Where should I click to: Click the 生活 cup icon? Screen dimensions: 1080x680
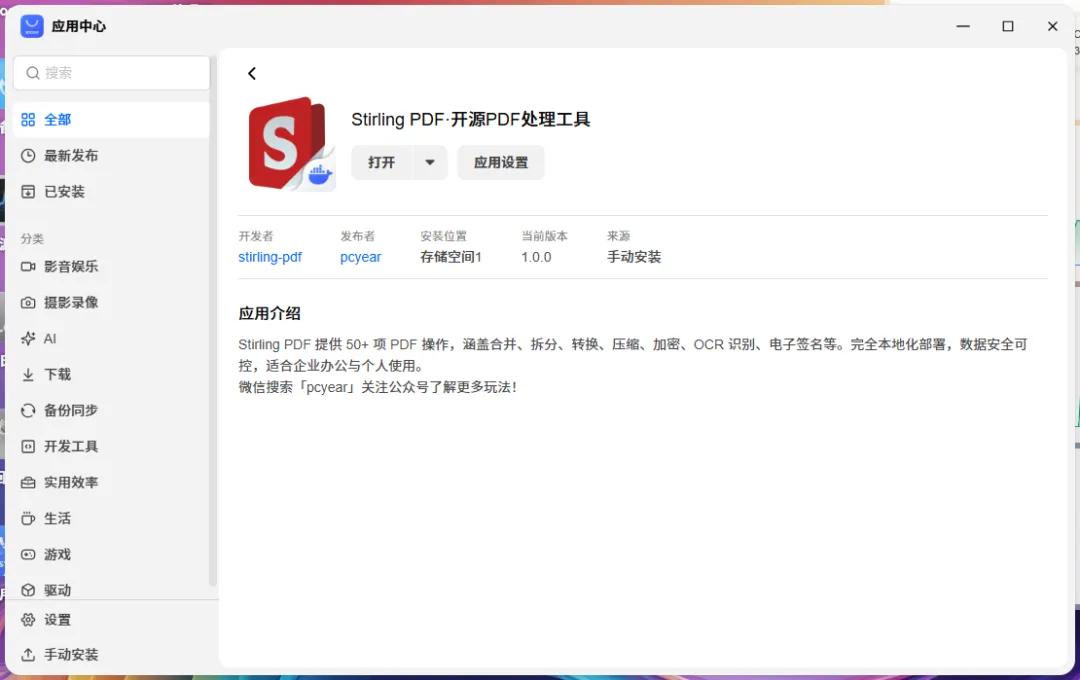coord(28,518)
